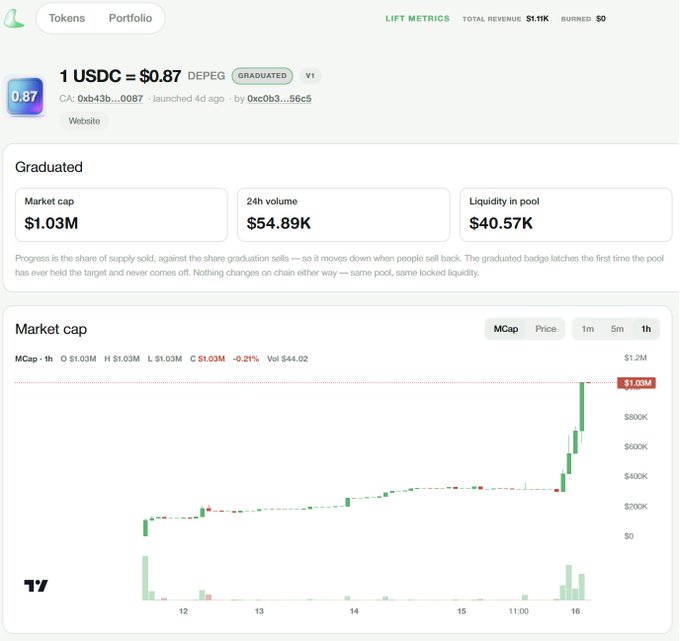Switch chart to Price view
This screenshot has width=680, height=641.
click(x=546, y=329)
